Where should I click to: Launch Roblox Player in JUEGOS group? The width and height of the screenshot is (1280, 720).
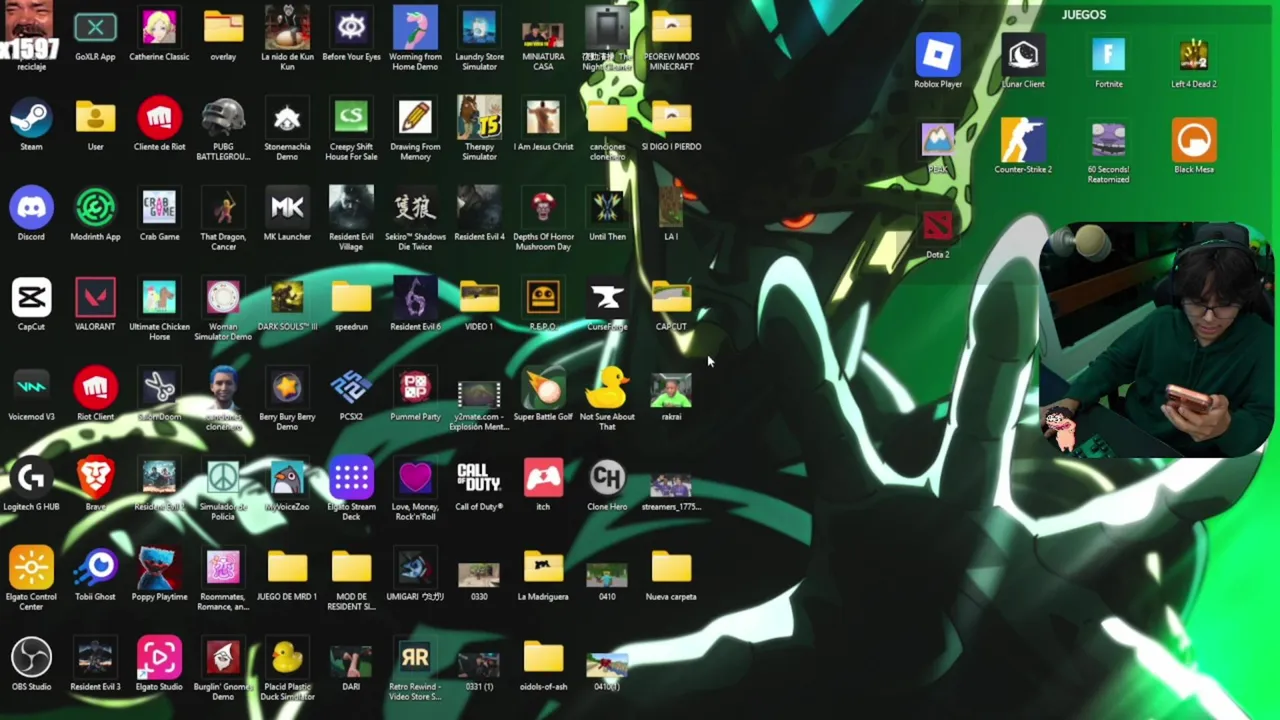(938, 56)
